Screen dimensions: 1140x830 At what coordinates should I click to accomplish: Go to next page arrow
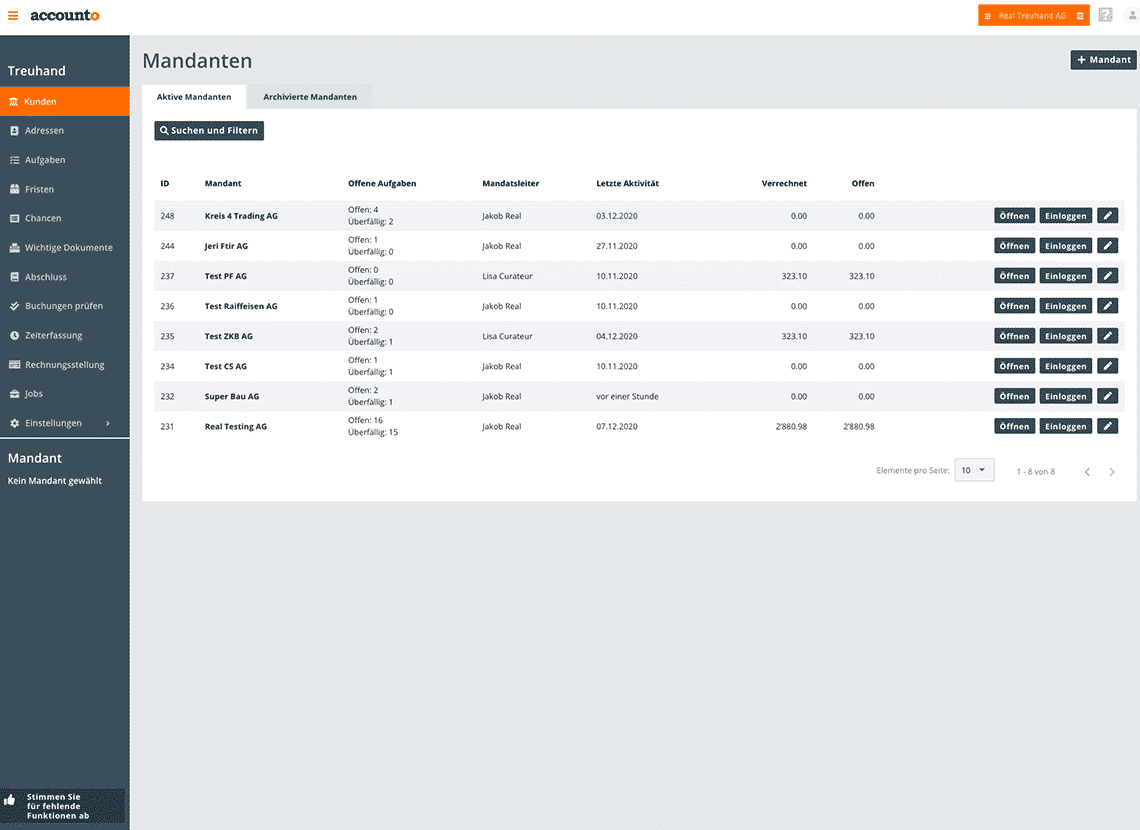coord(1112,472)
